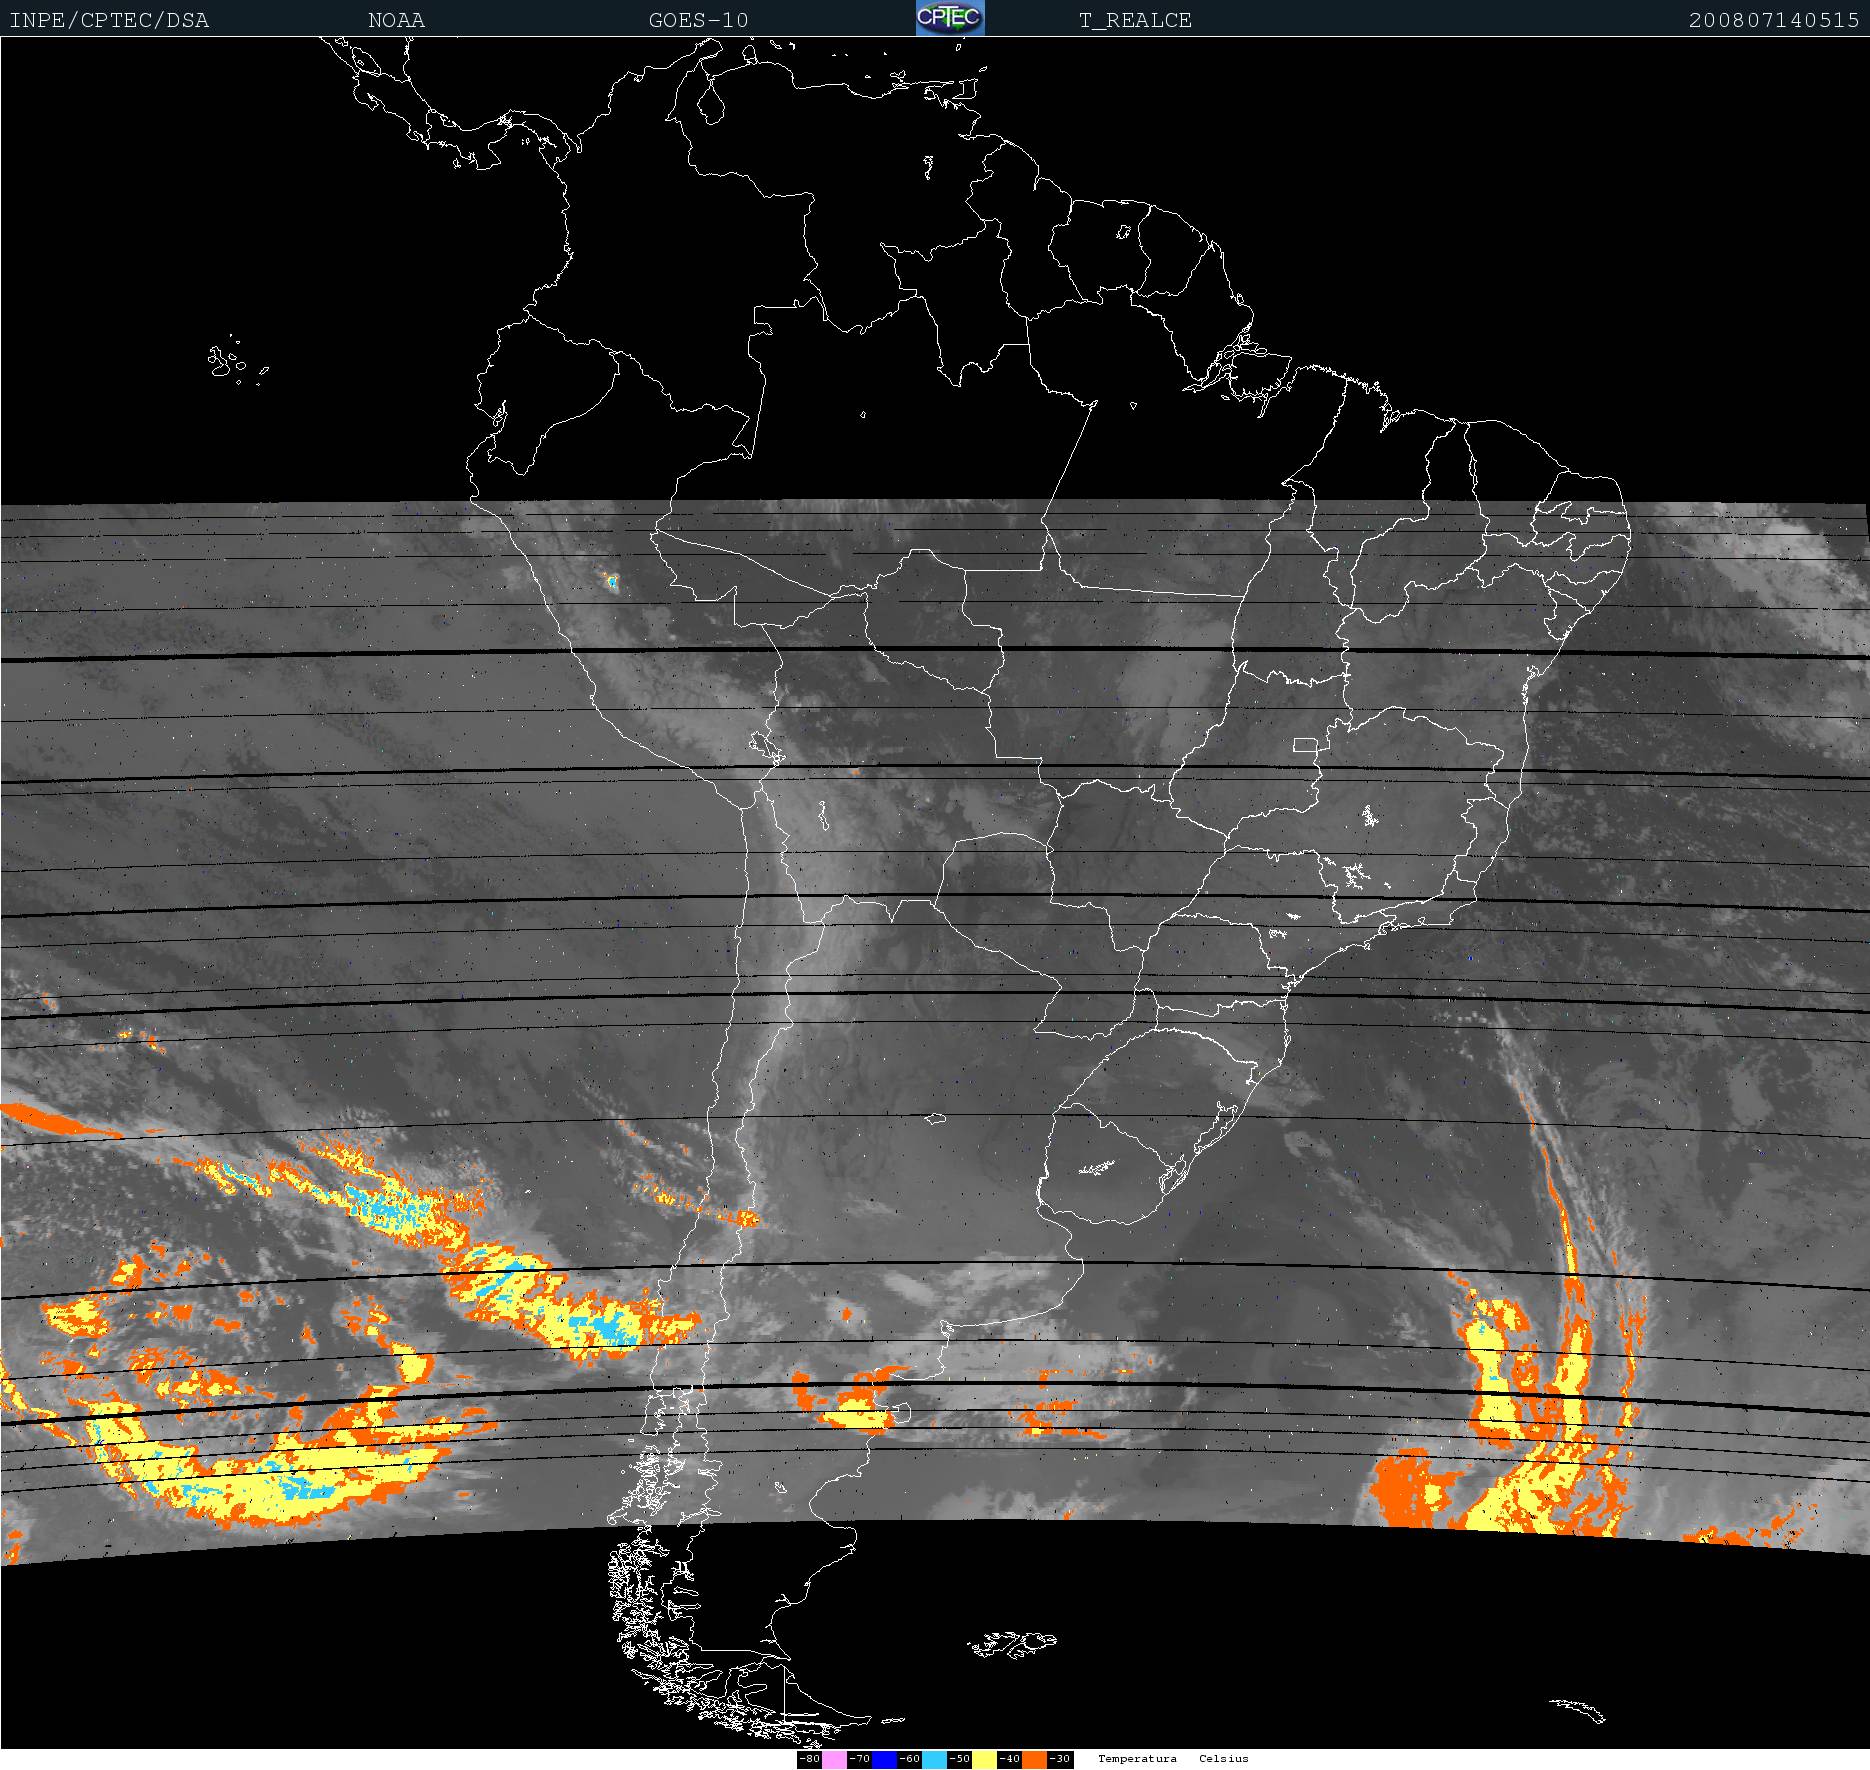This screenshot has height=1770, width=1870.
Task: Select the GOES-10 satellite label
Action: tap(698, 21)
